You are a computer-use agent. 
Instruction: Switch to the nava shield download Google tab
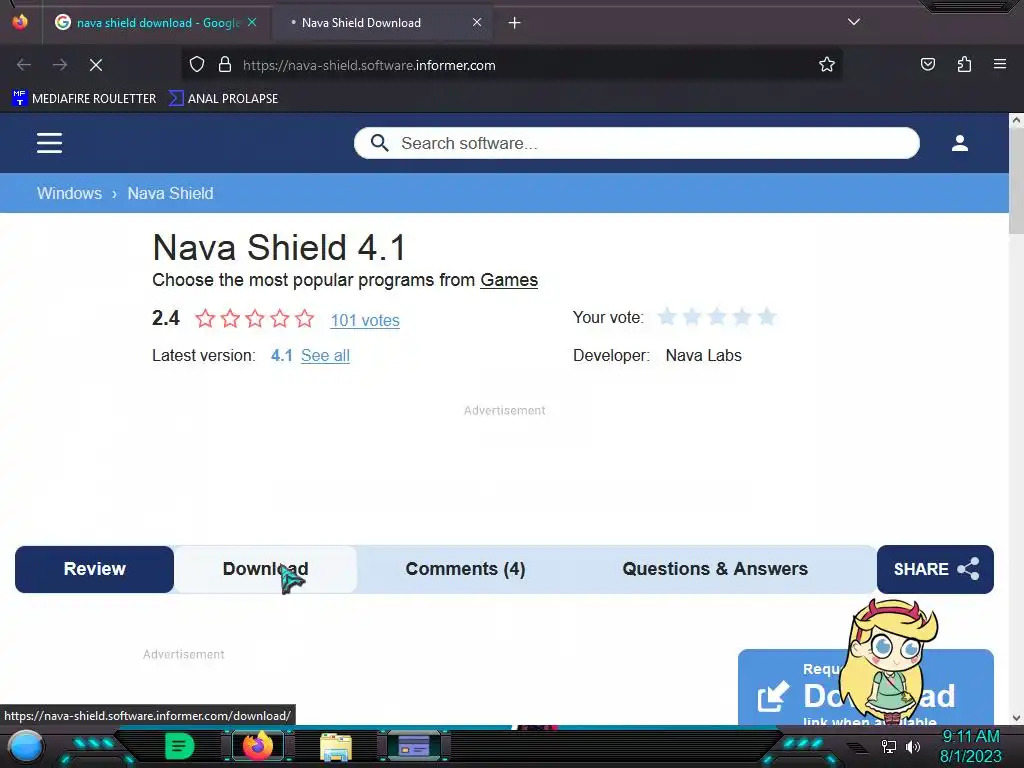pyautogui.click(x=156, y=23)
